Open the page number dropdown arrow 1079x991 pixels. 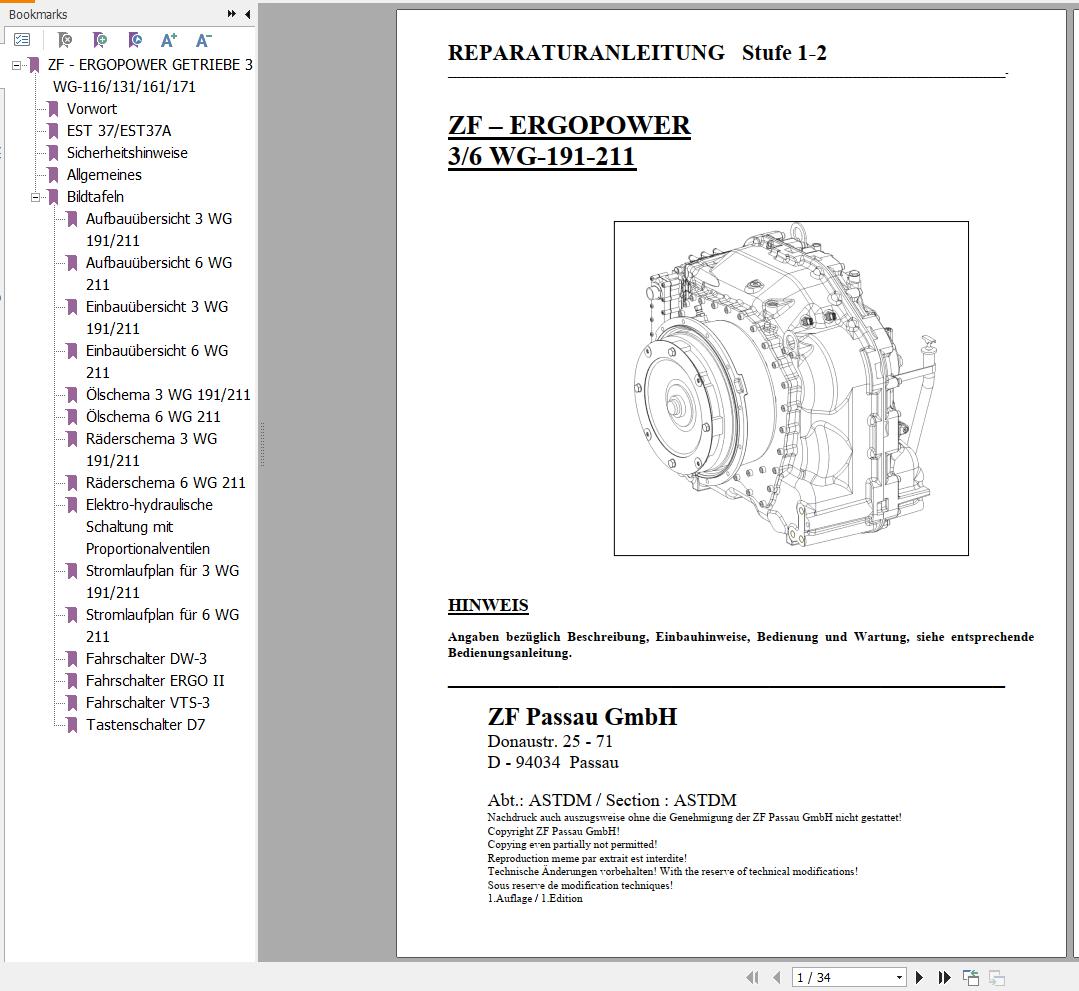(x=899, y=977)
